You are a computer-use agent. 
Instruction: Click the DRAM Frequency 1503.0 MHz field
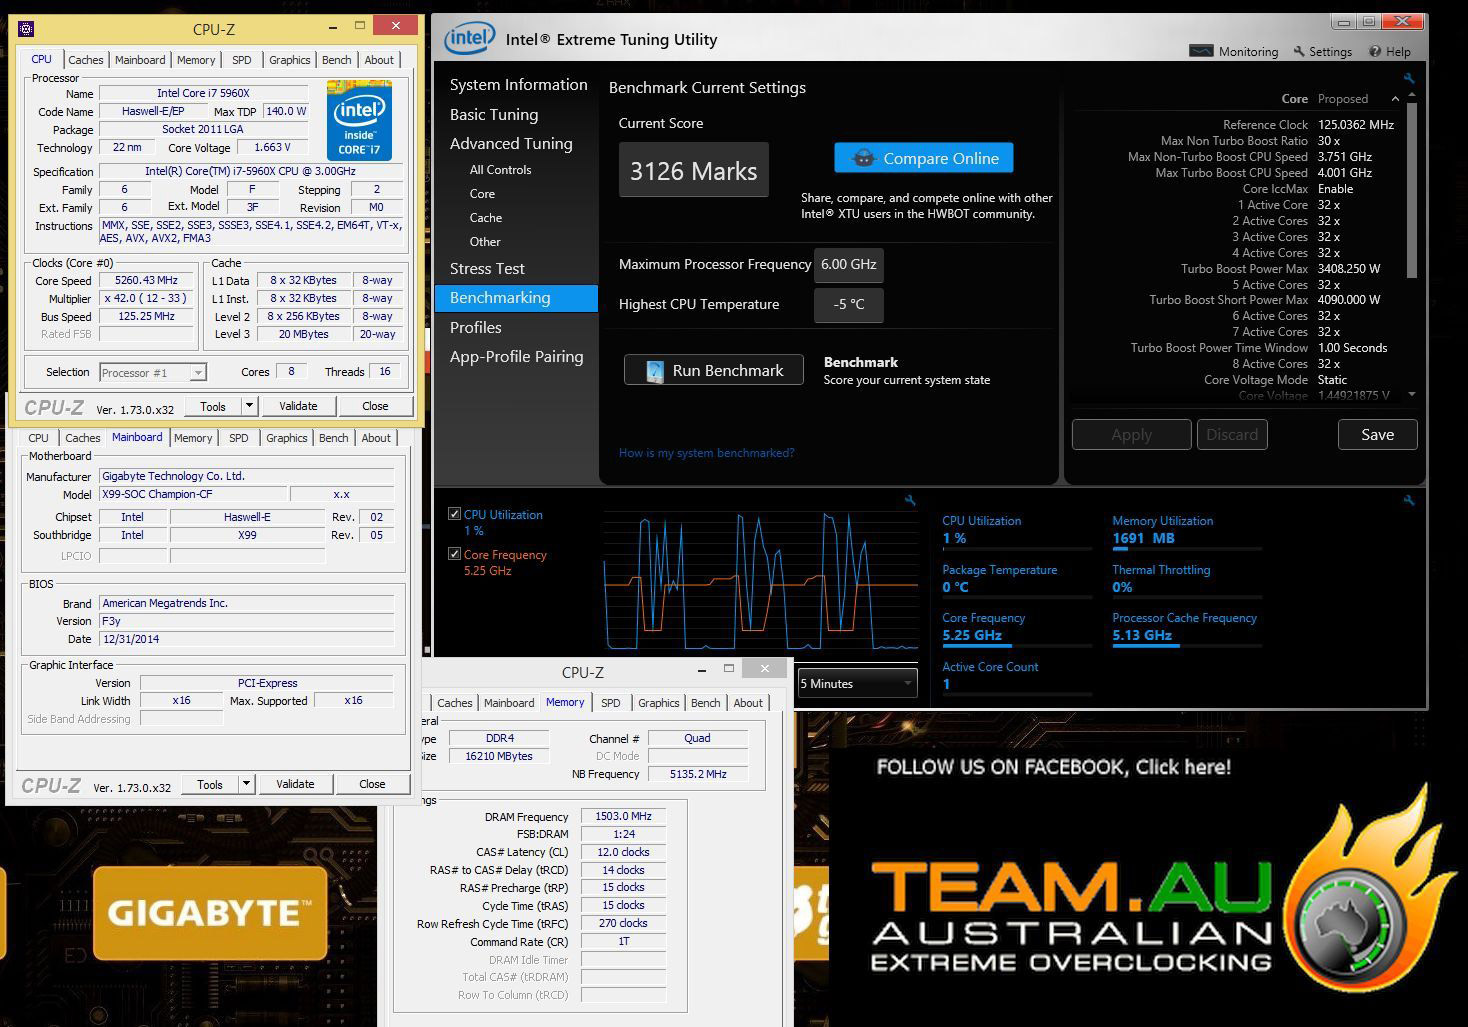point(623,816)
